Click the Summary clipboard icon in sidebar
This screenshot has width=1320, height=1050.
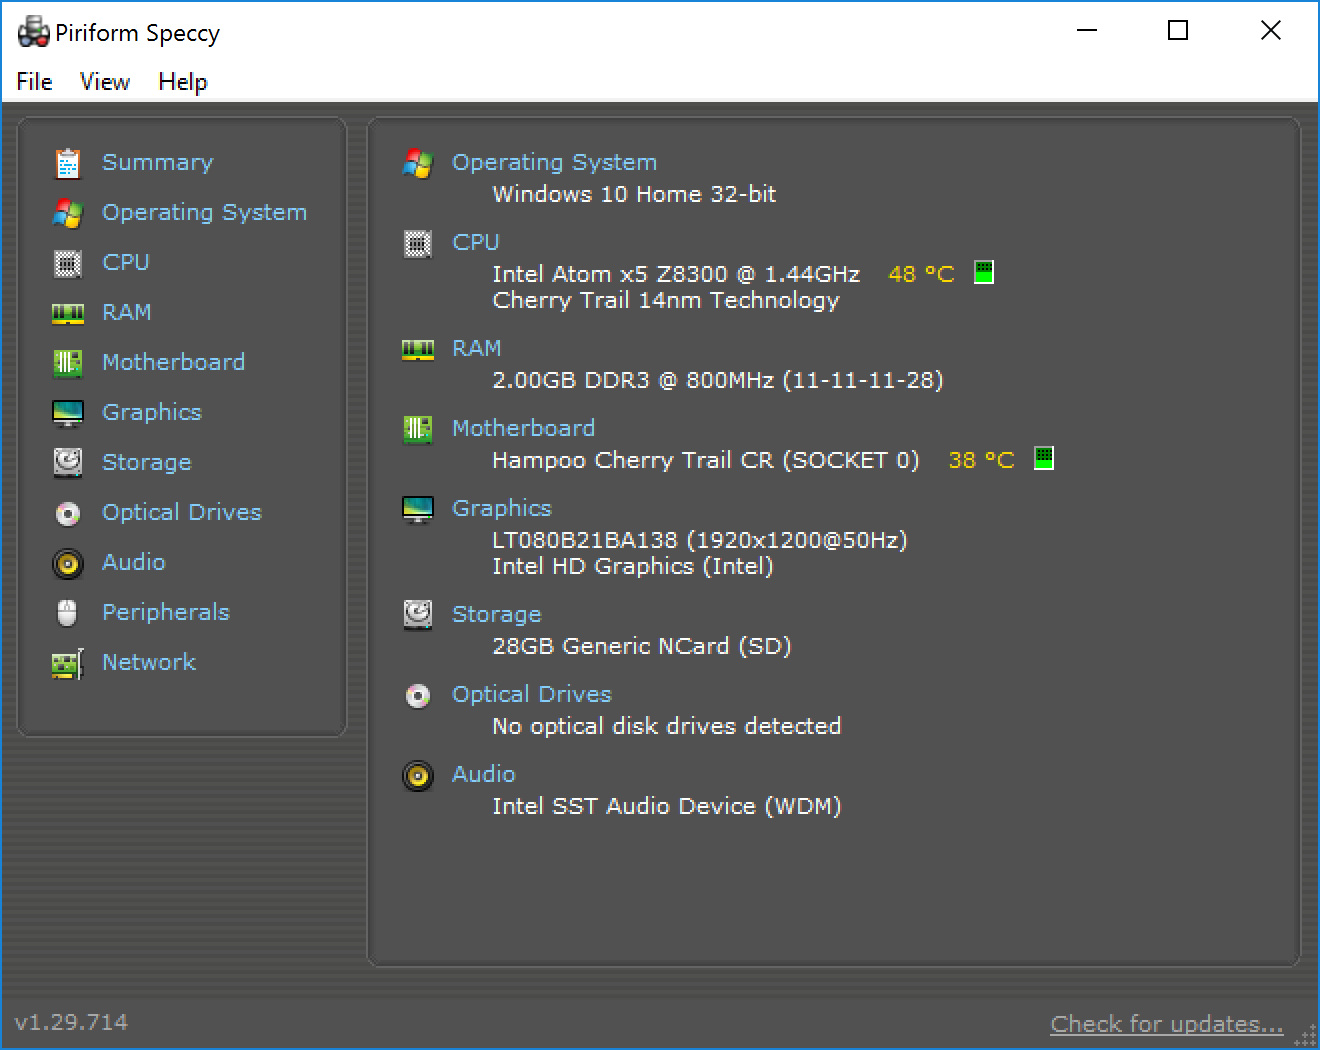coord(67,163)
